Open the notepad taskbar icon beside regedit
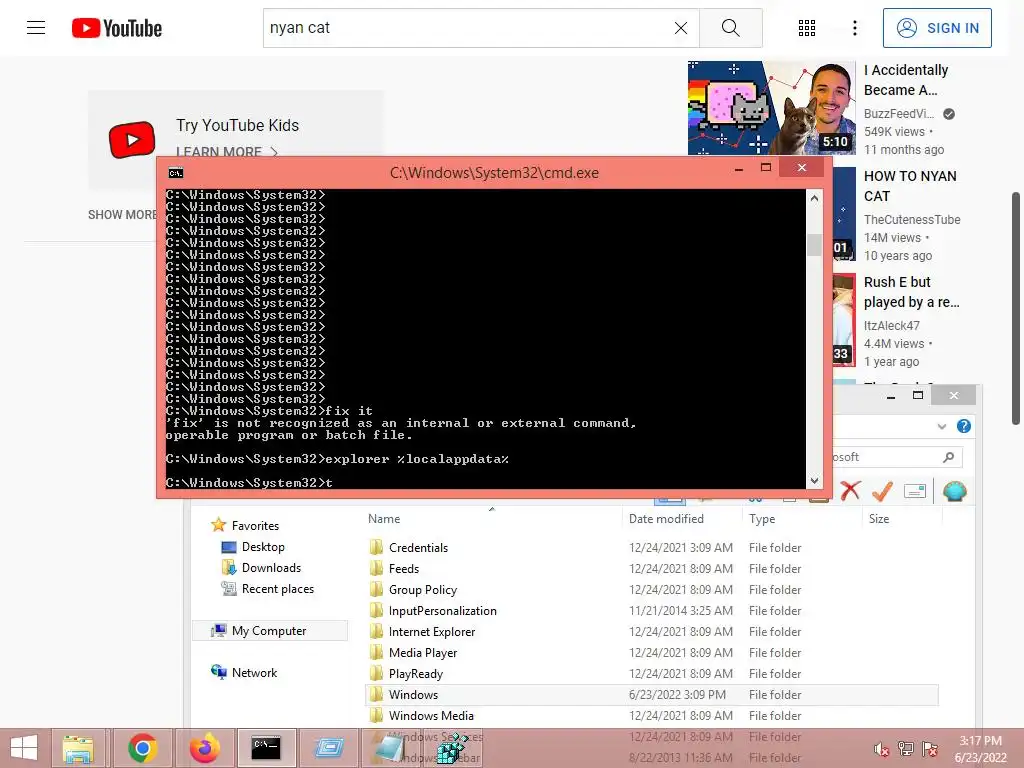Image resolution: width=1024 pixels, height=768 pixels. tap(391, 748)
